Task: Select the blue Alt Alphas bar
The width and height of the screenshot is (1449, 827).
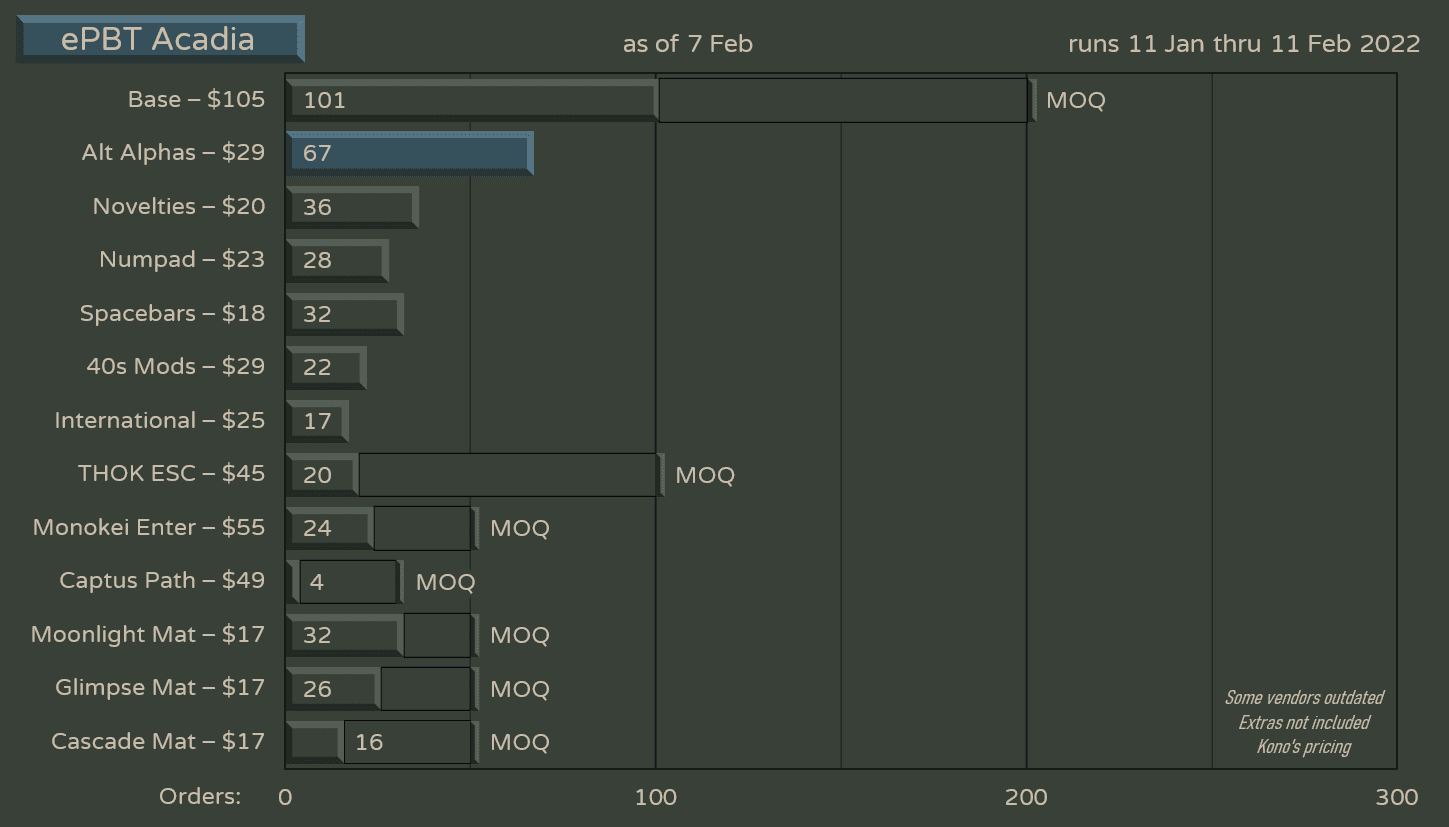Action: [409, 153]
